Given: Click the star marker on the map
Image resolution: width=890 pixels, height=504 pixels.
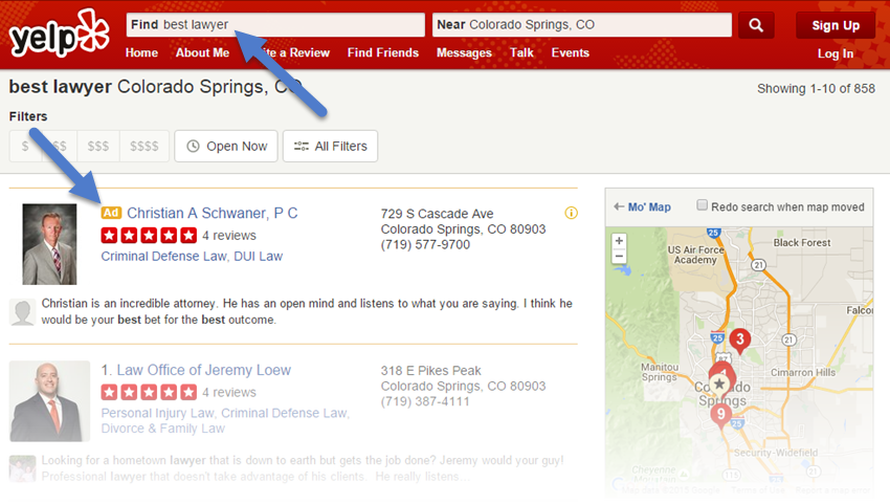Looking at the screenshot, I should click(719, 384).
